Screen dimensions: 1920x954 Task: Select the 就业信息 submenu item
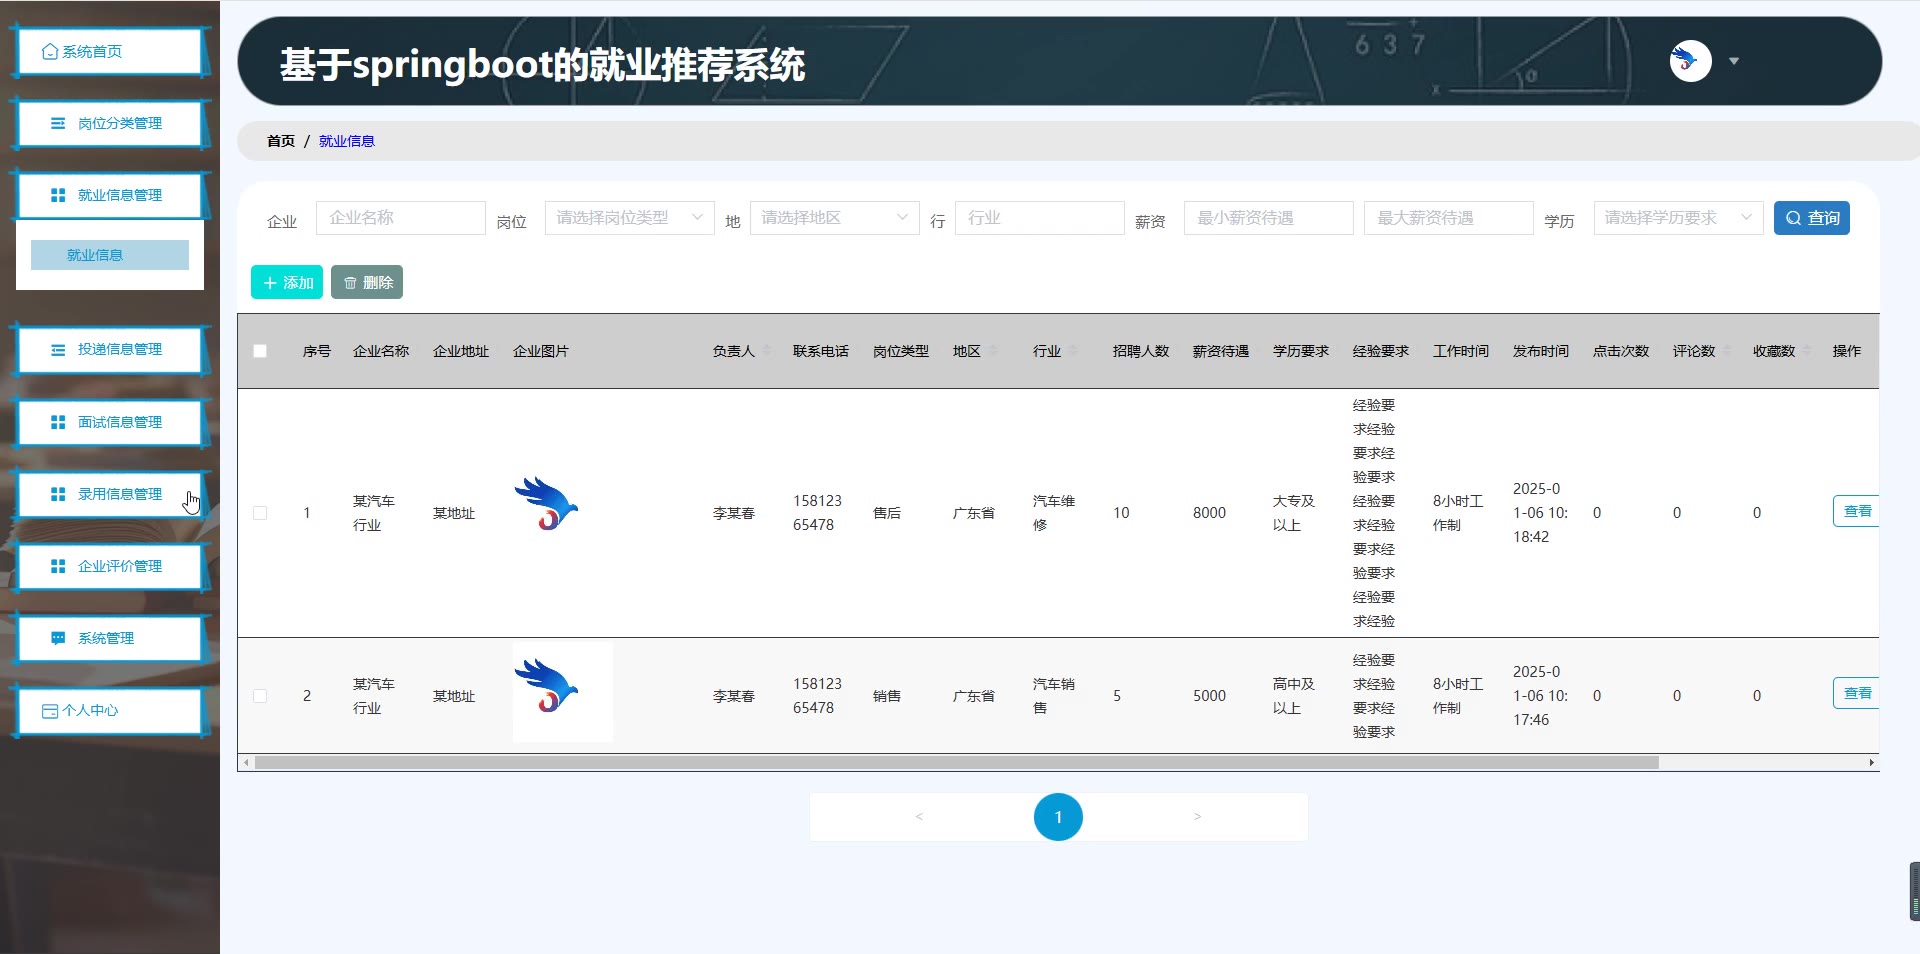110,255
